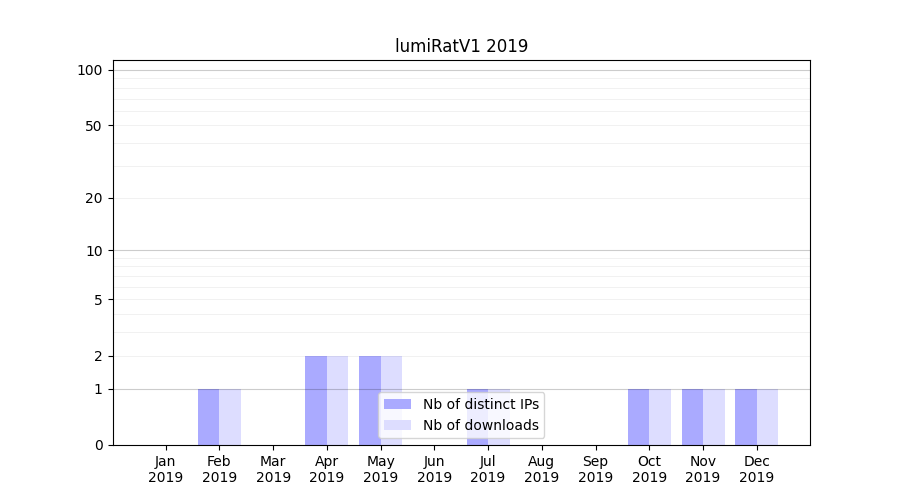This screenshot has width=900, height=500.
Task: Click the 'Jan 2019' x-axis label
Action: click(166, 469)
